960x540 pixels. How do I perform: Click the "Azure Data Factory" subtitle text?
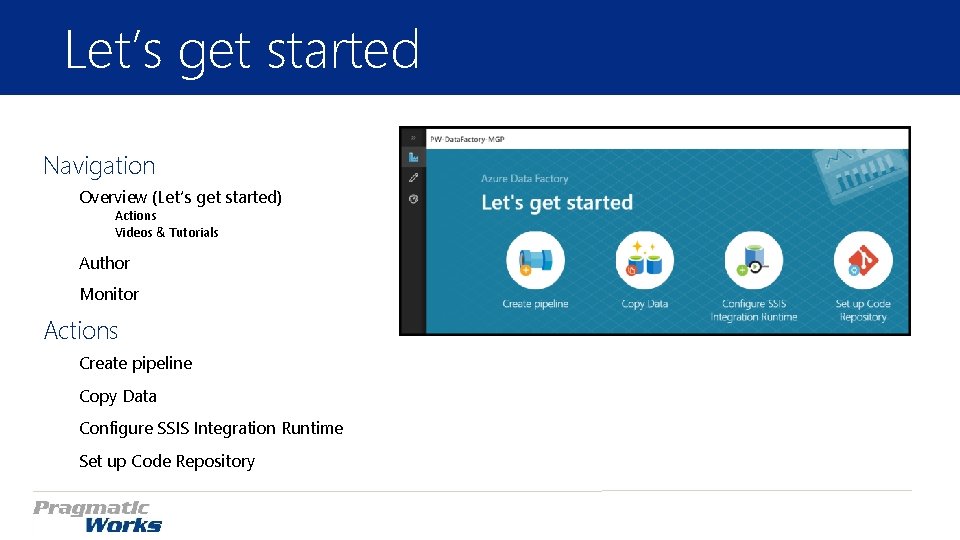point(525,179)
